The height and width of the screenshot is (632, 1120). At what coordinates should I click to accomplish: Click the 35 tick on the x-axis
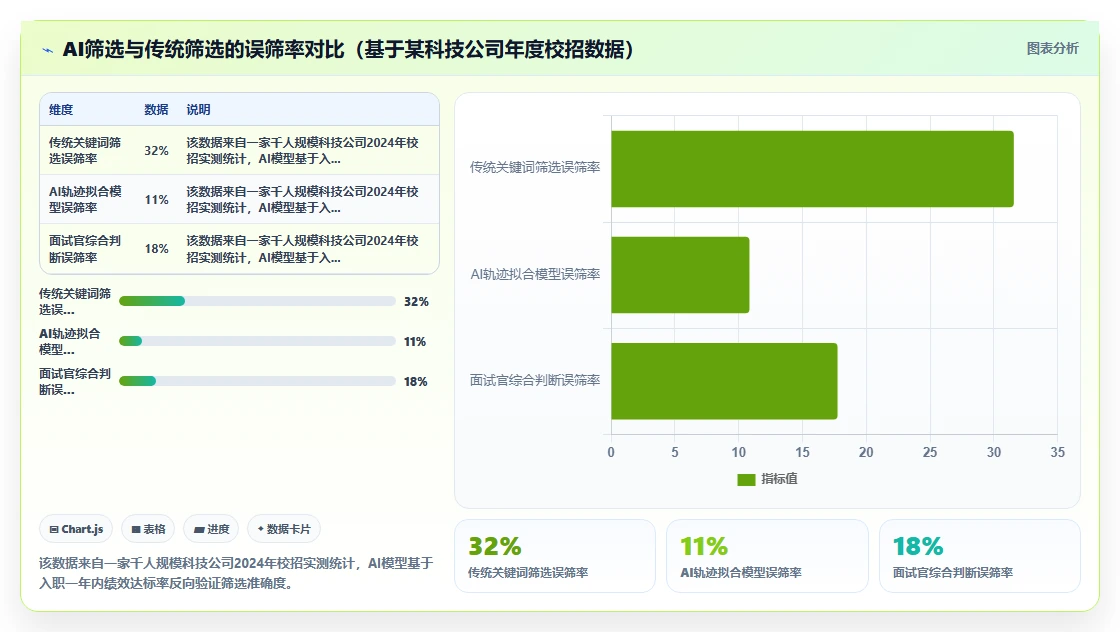1057,452
